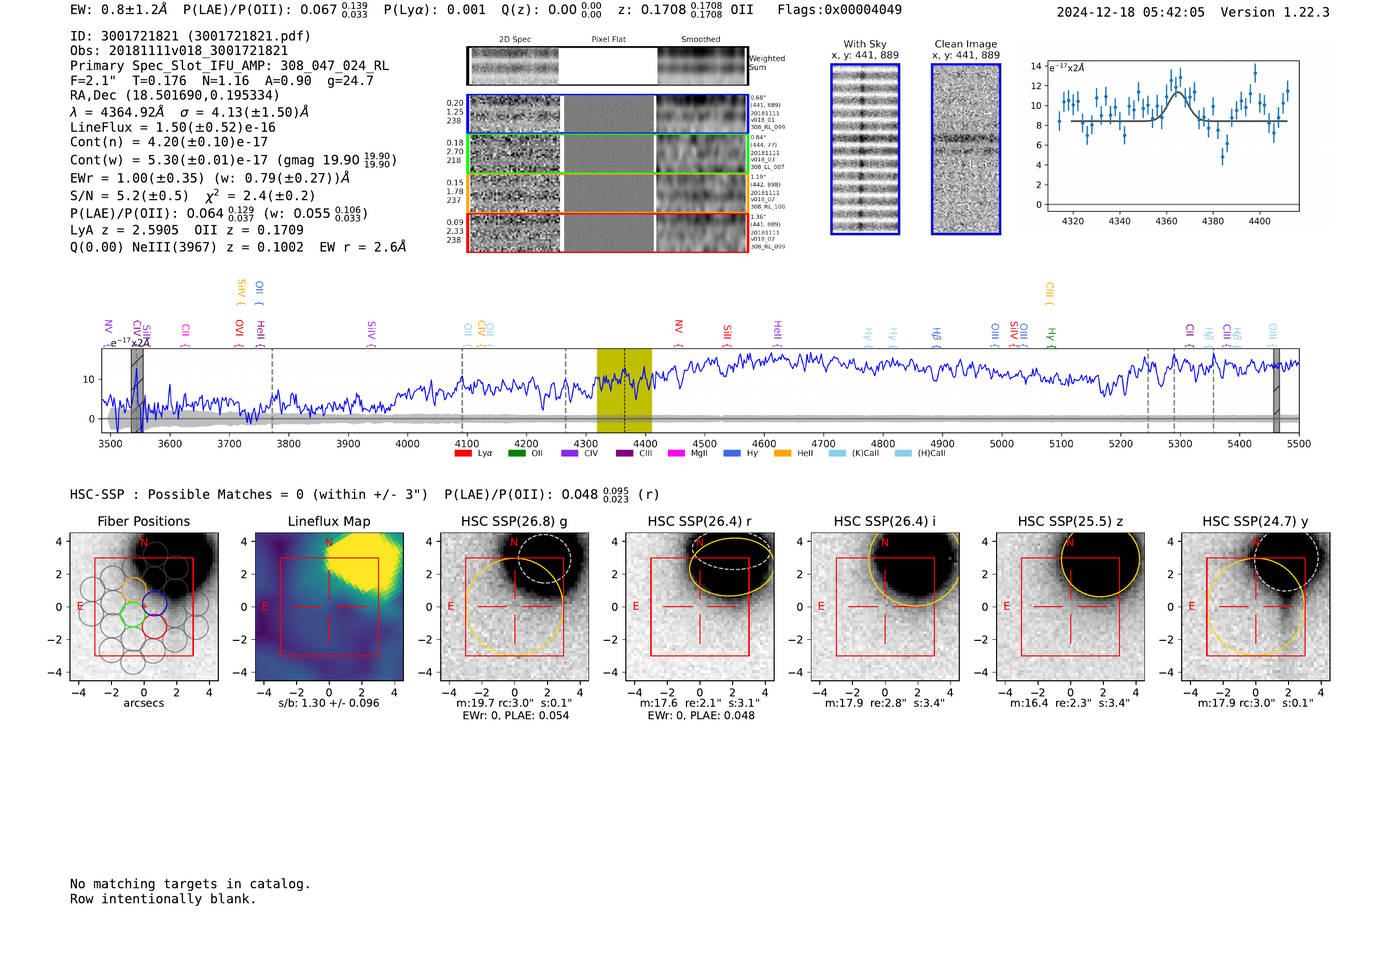1400x953 pixels.
Task: Click the purple CIV legend swatch
Action: 570,453
